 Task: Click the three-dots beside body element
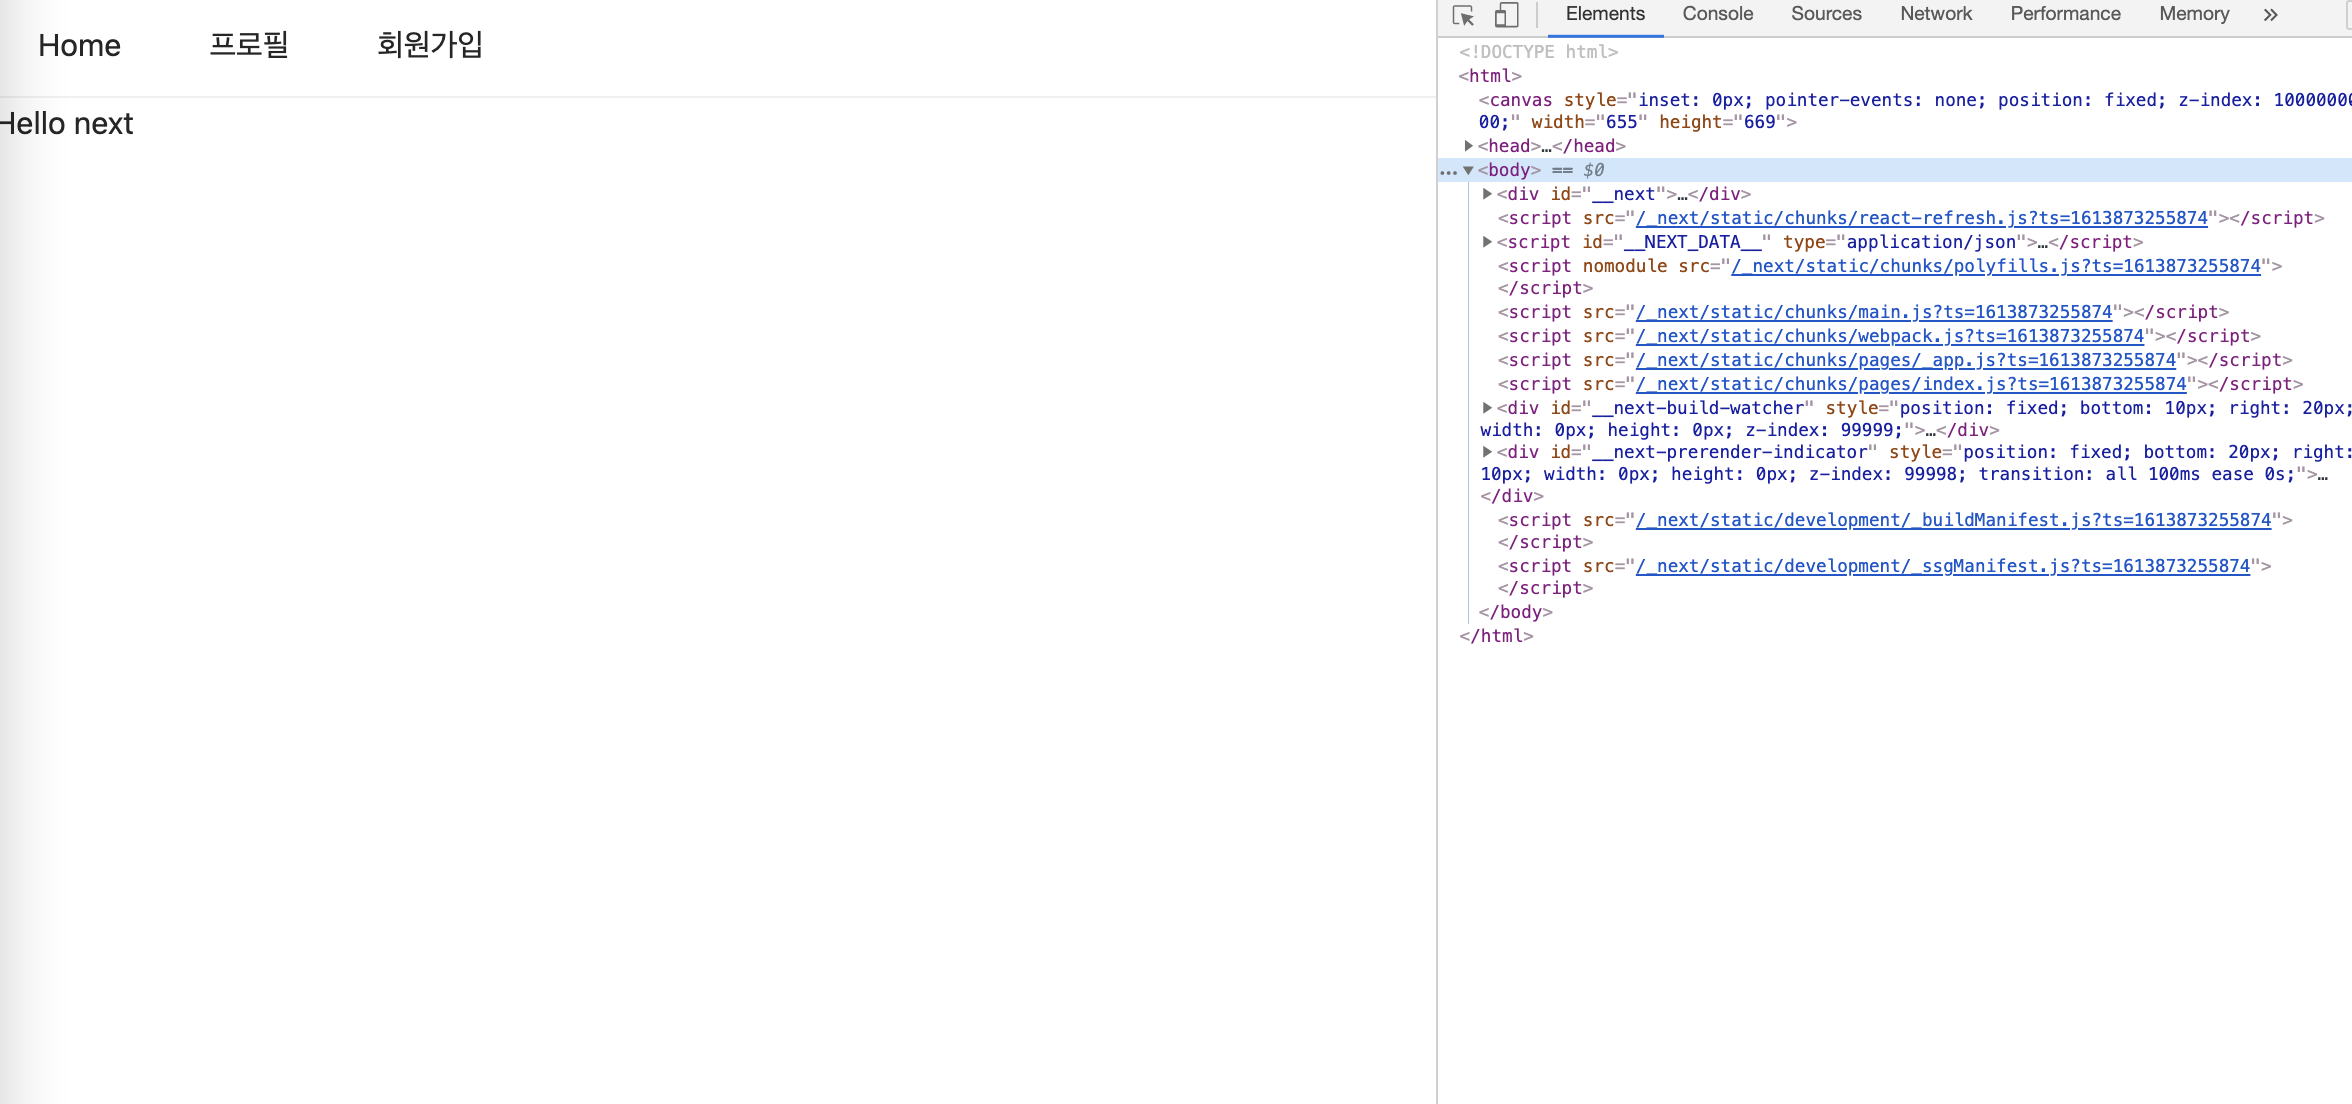click(x=1448, y=171)
